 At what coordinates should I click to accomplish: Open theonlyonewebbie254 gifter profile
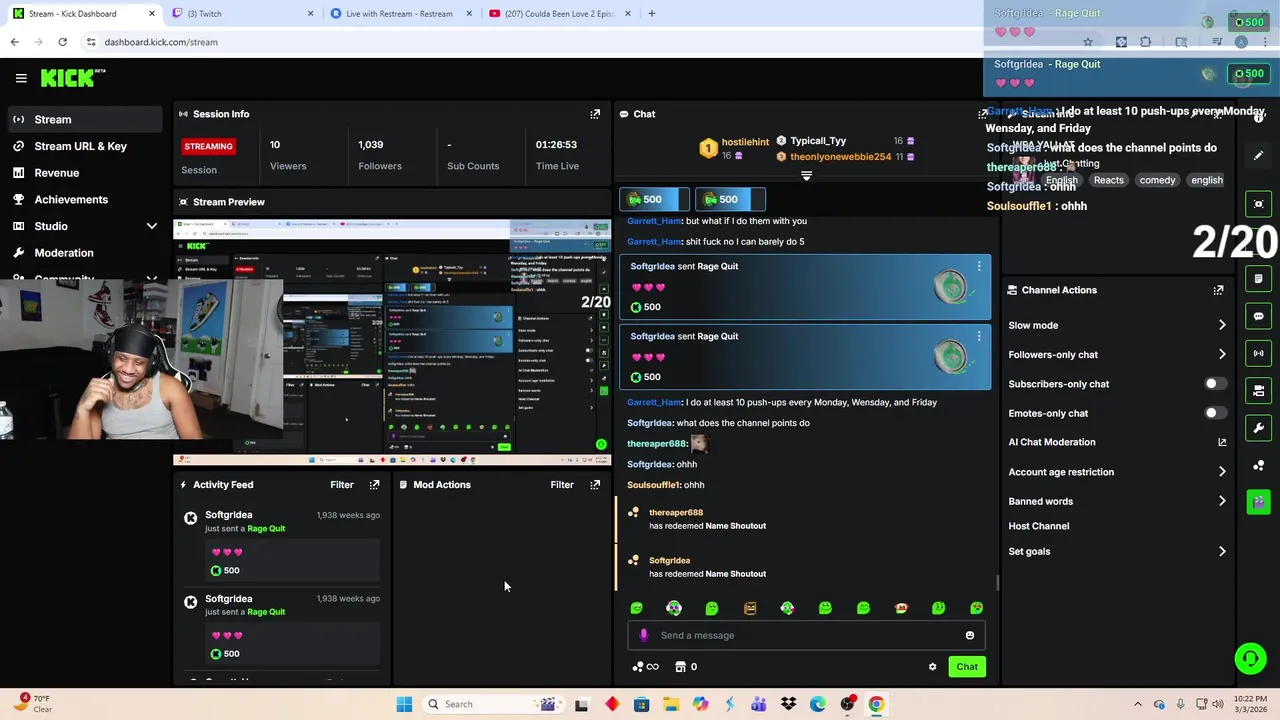click(x=840, y=157)
